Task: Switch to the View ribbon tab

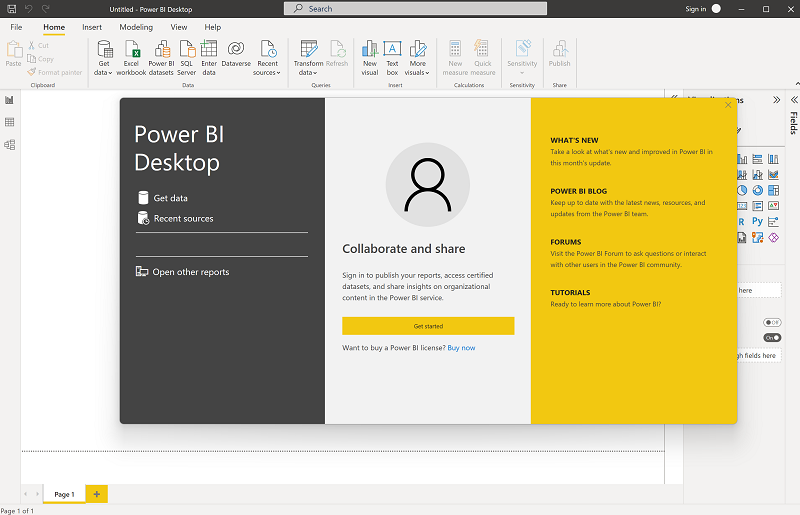Action: (x=179, y=27)
